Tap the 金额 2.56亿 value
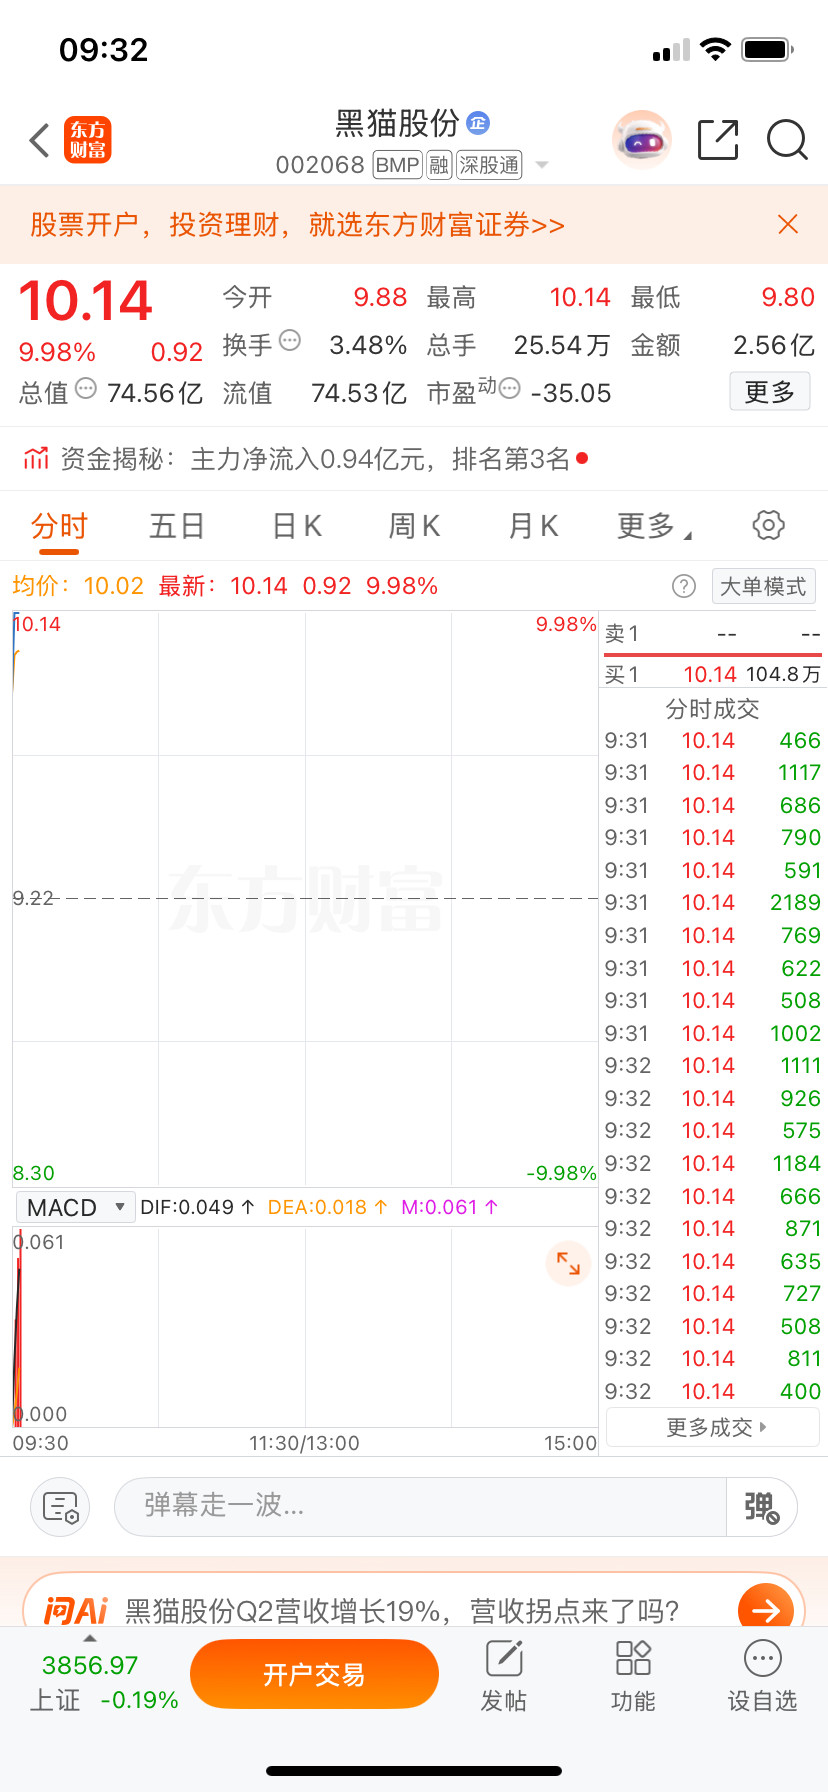Screen dimensions: 828x1792 pos(722,345)
